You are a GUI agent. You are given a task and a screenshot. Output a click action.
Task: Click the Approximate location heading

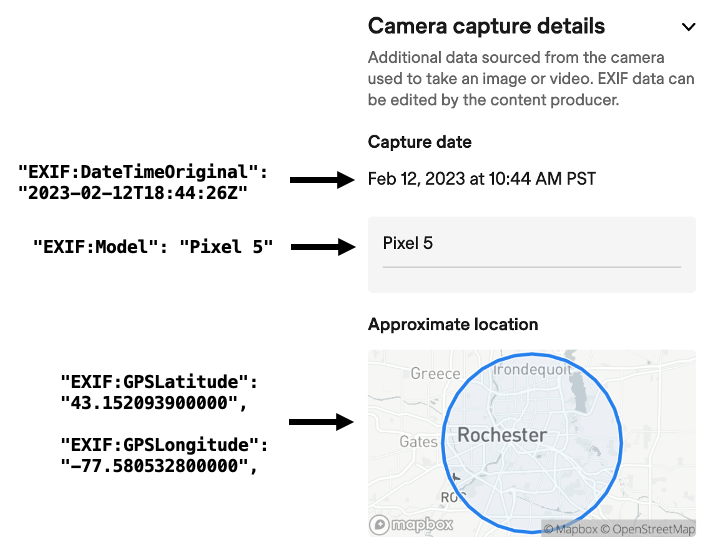453,325
